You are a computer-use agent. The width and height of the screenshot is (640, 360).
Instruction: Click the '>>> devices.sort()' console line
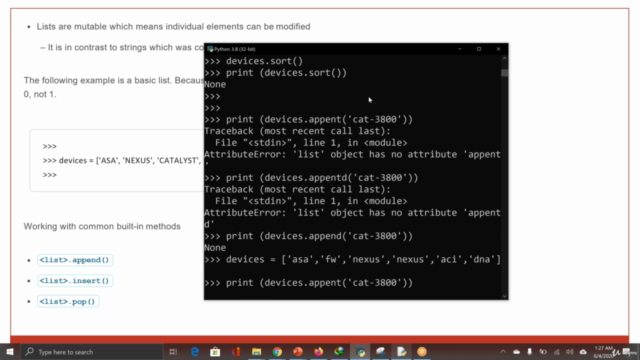click(254, 61)
